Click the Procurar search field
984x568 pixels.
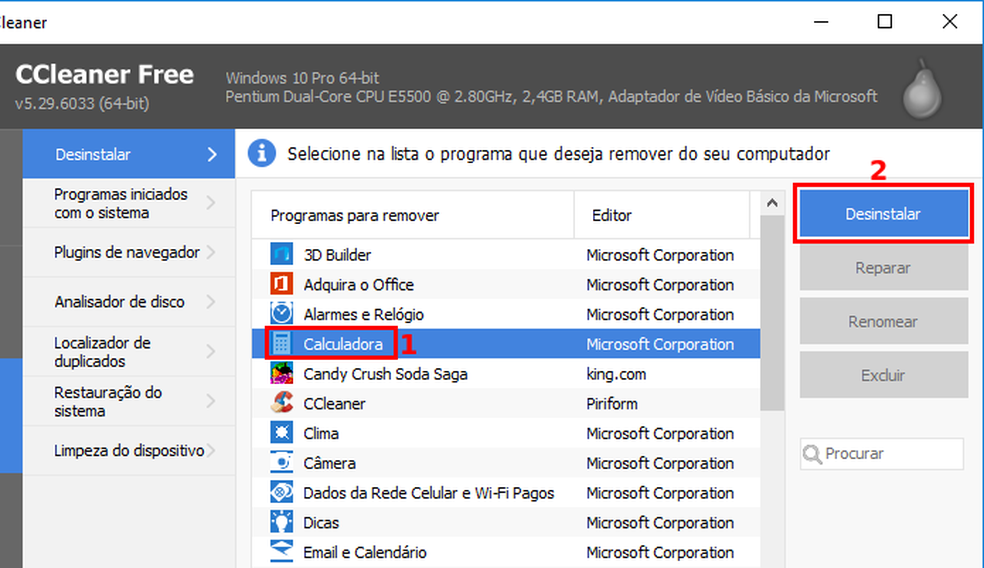click(x=882, y=454)
